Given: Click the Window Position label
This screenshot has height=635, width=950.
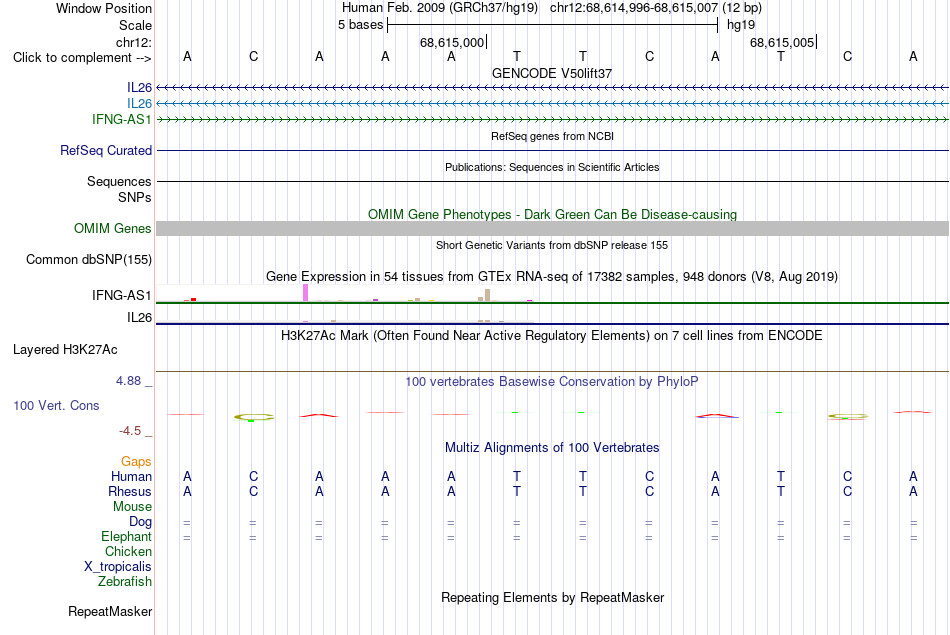Looking at the screenshot, I should click(x=104, y=8).
